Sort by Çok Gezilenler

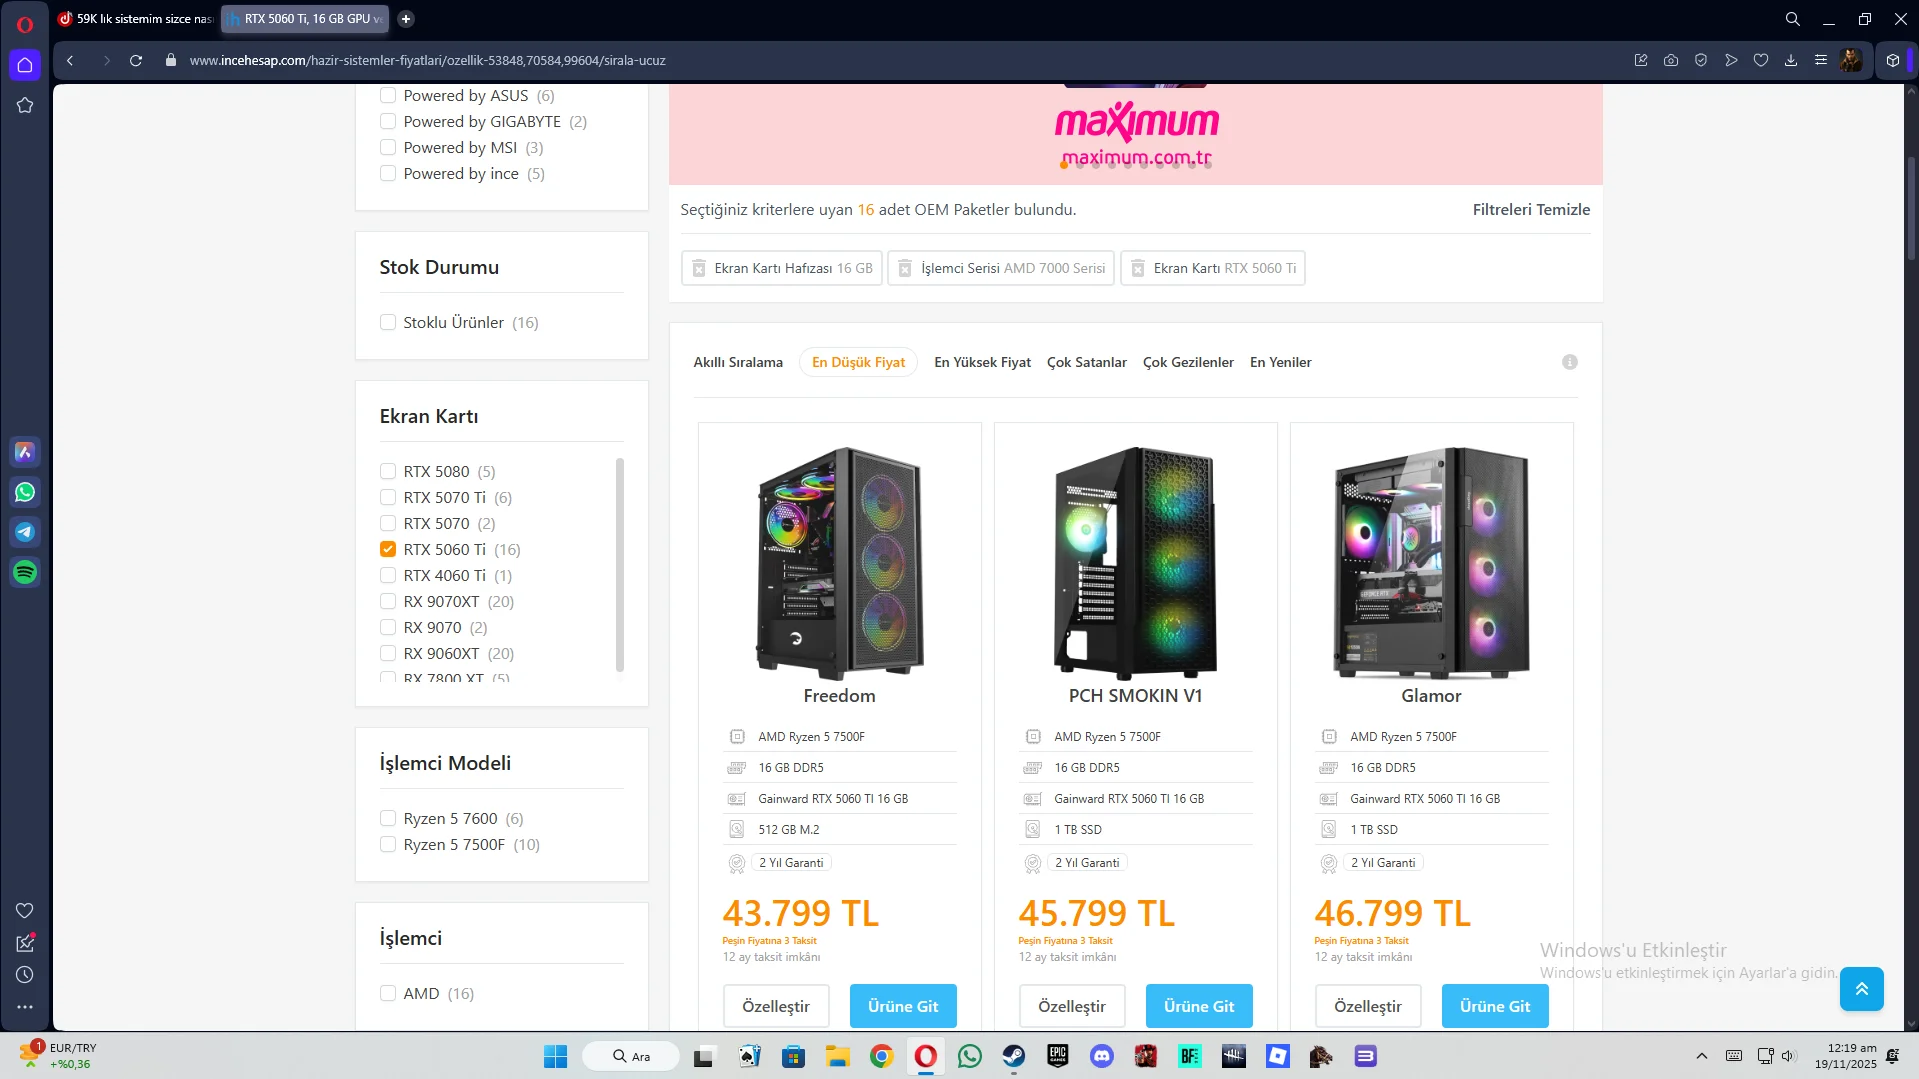[1188, 362]
